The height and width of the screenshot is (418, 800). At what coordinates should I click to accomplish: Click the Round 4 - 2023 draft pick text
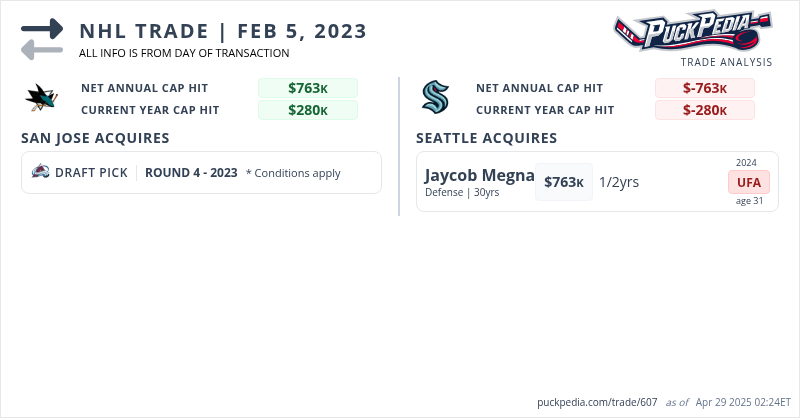click(x=191, y=172)
